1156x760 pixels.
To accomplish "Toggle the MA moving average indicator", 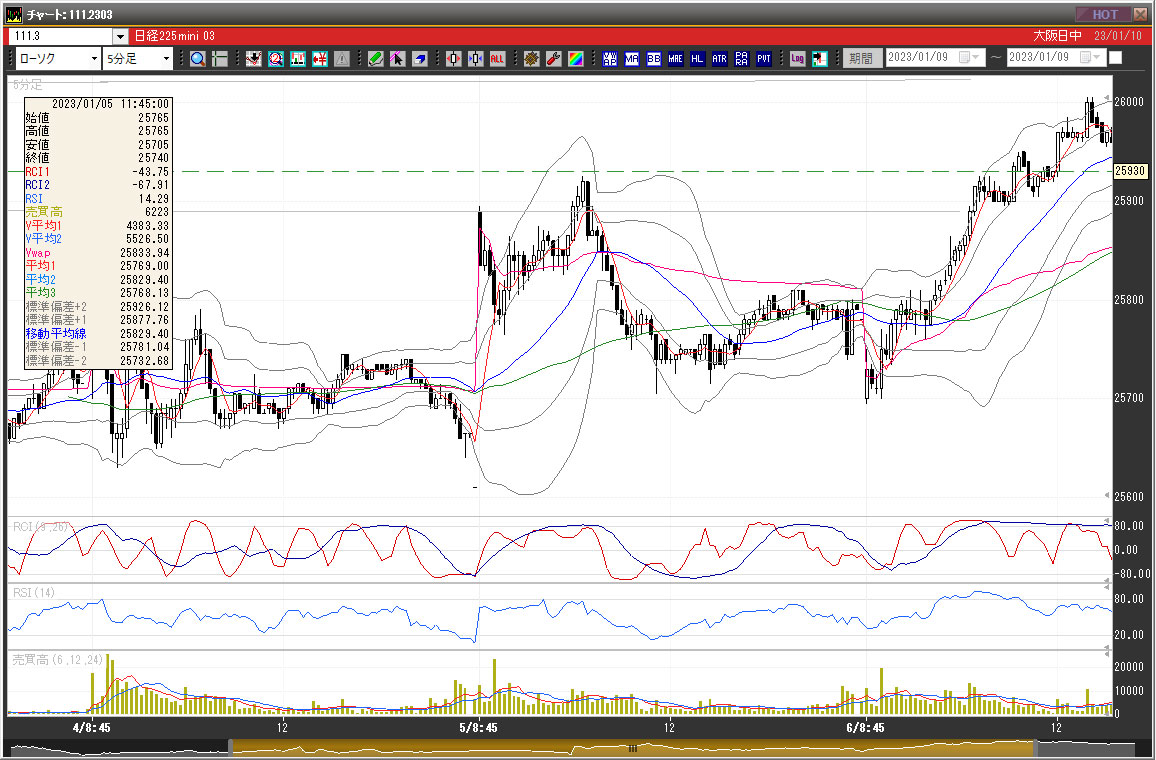I will [x=632, y=59].
